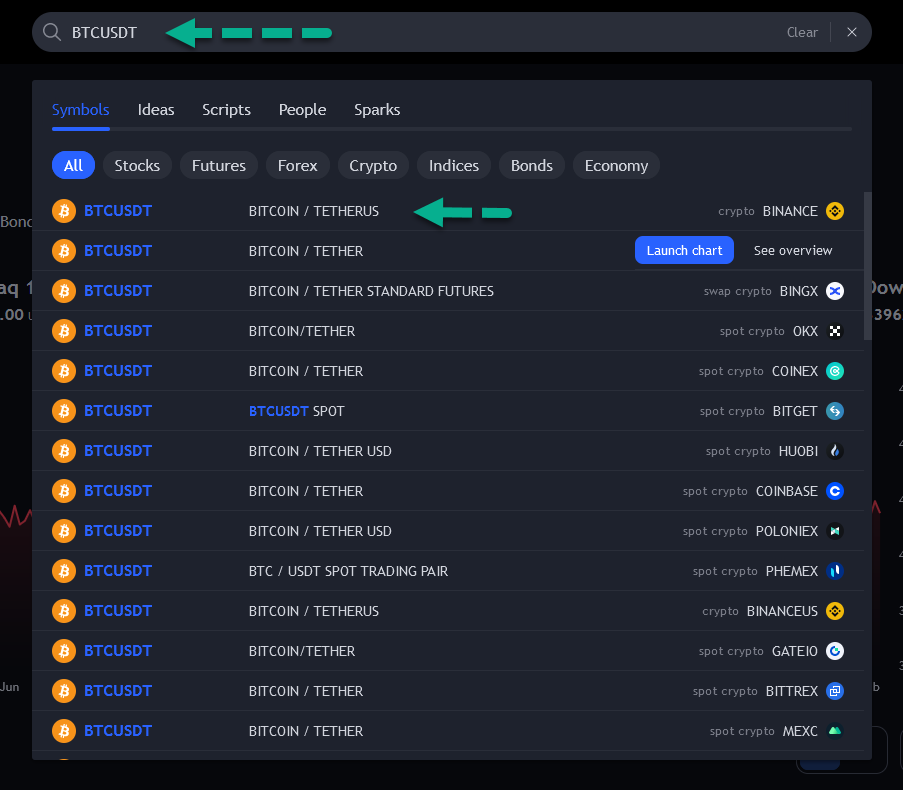
Task: Click the POLONIEX exchange logo icon
Action: tap(834, 531)
